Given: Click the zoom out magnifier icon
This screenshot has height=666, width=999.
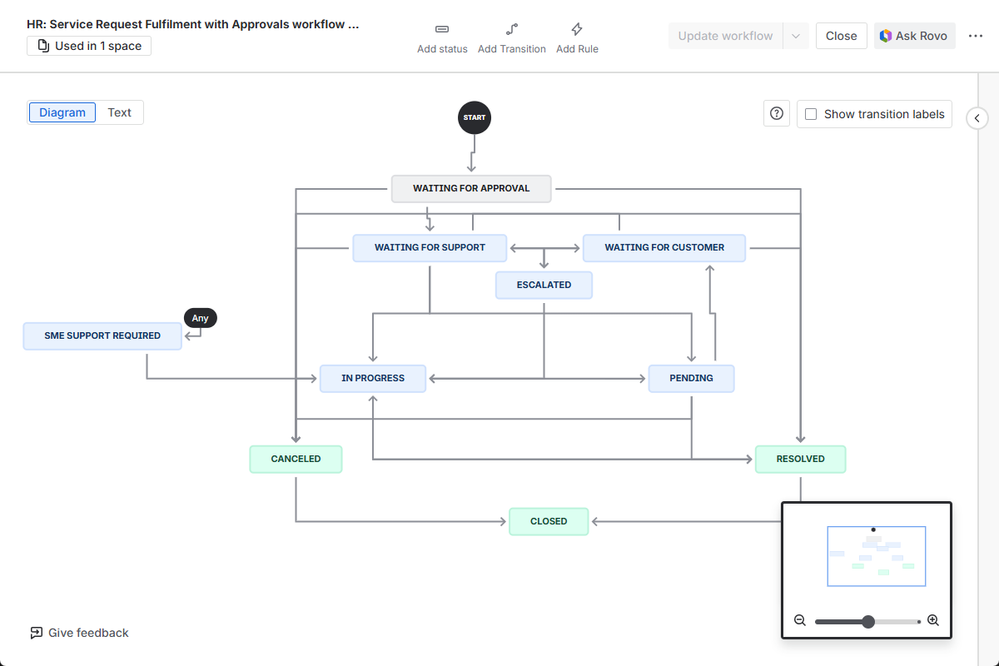Looking at the screenshot, I should tap(800, 620).
